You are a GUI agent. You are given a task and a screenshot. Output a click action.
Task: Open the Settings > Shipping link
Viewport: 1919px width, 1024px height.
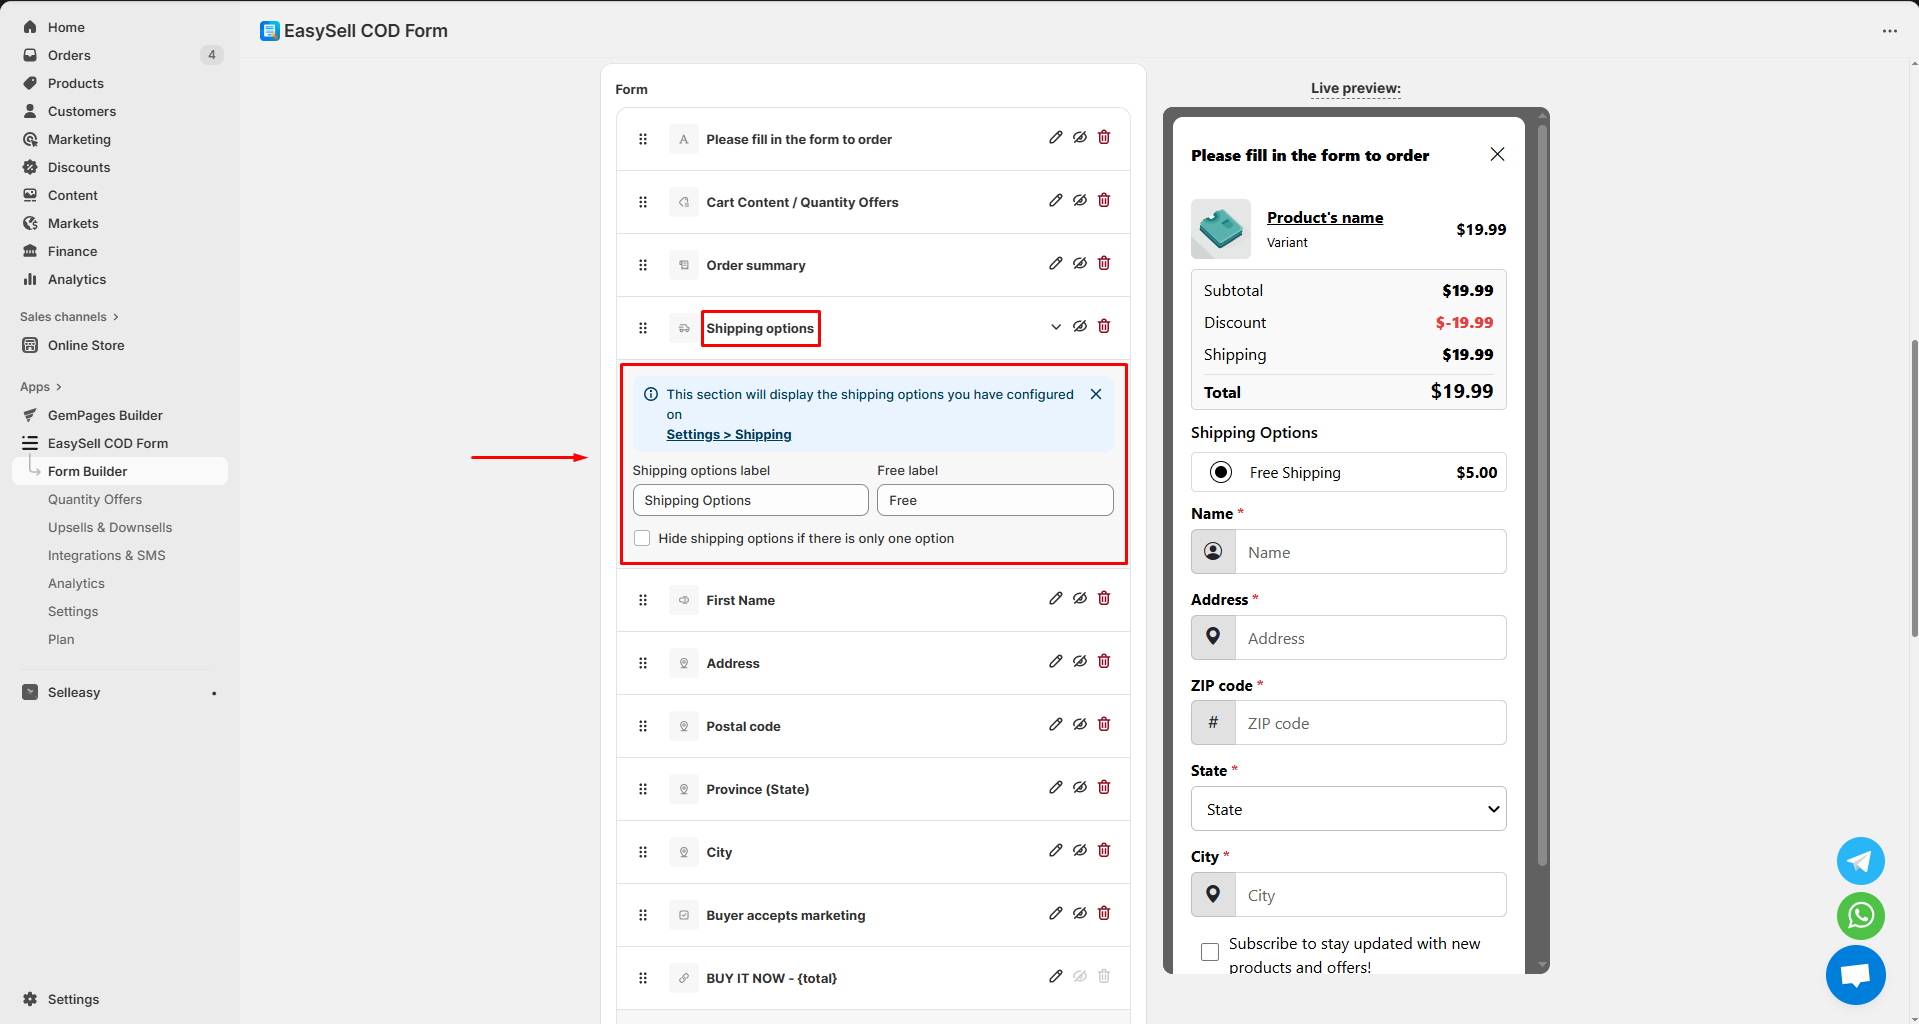[x=729, y=434]
